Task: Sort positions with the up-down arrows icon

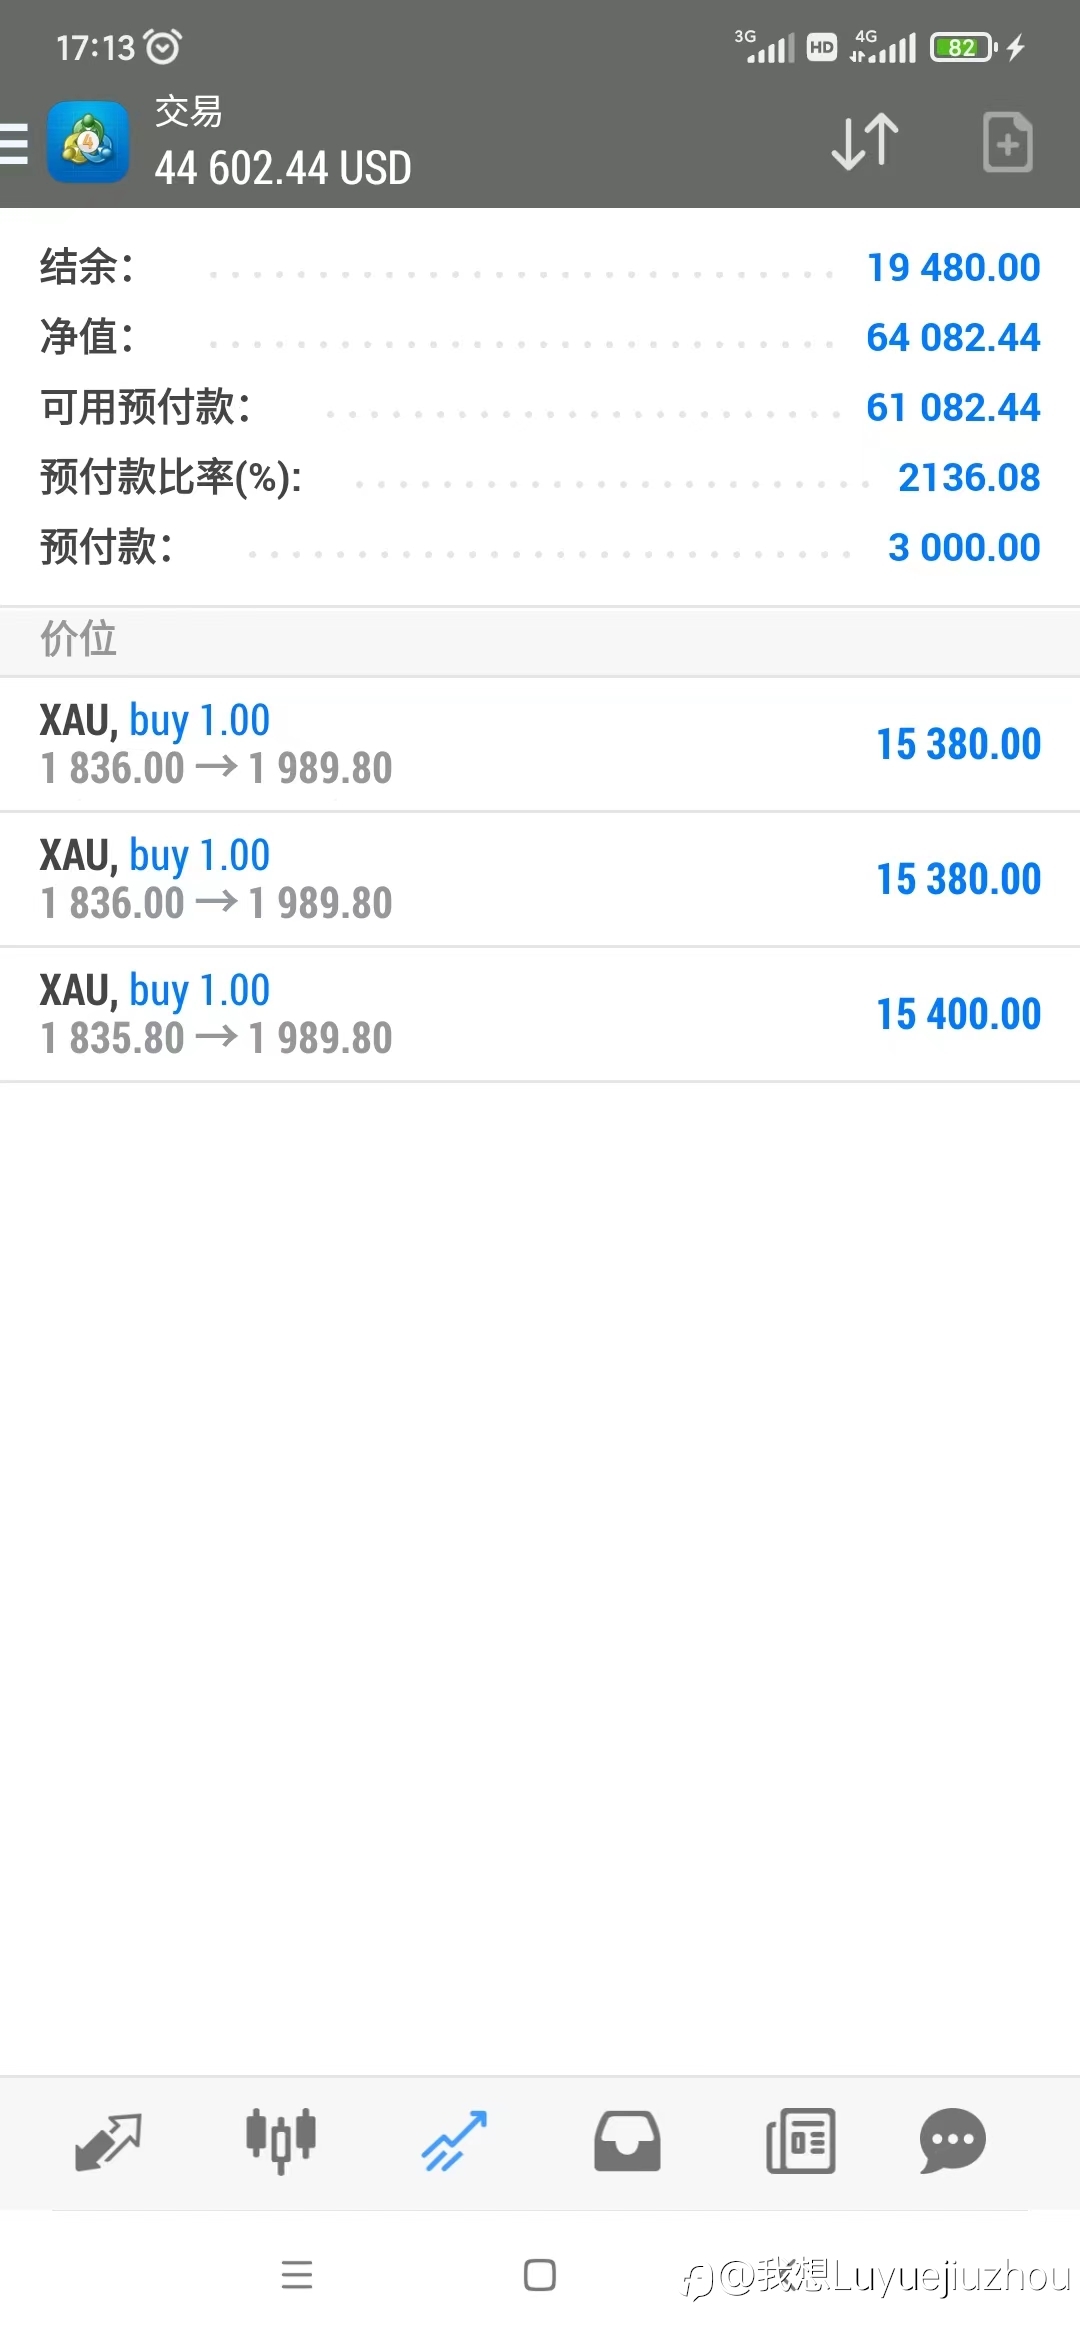Action: click(865, 141)
